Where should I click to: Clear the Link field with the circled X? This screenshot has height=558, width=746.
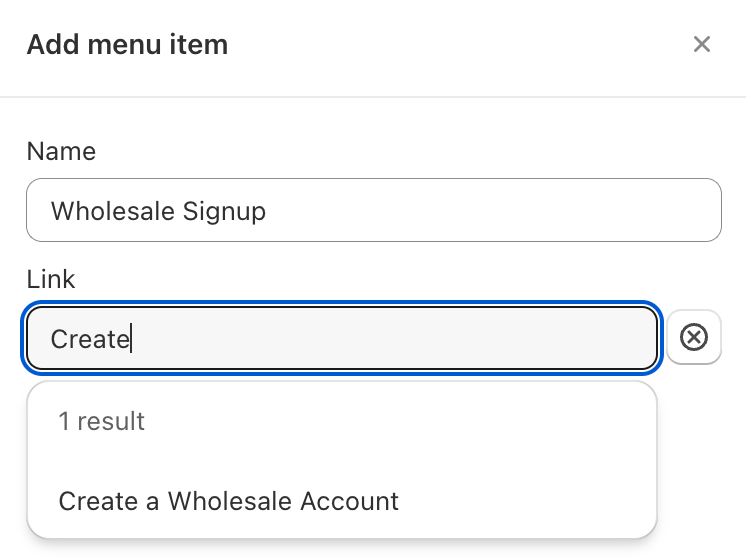[x=693, y=339]
